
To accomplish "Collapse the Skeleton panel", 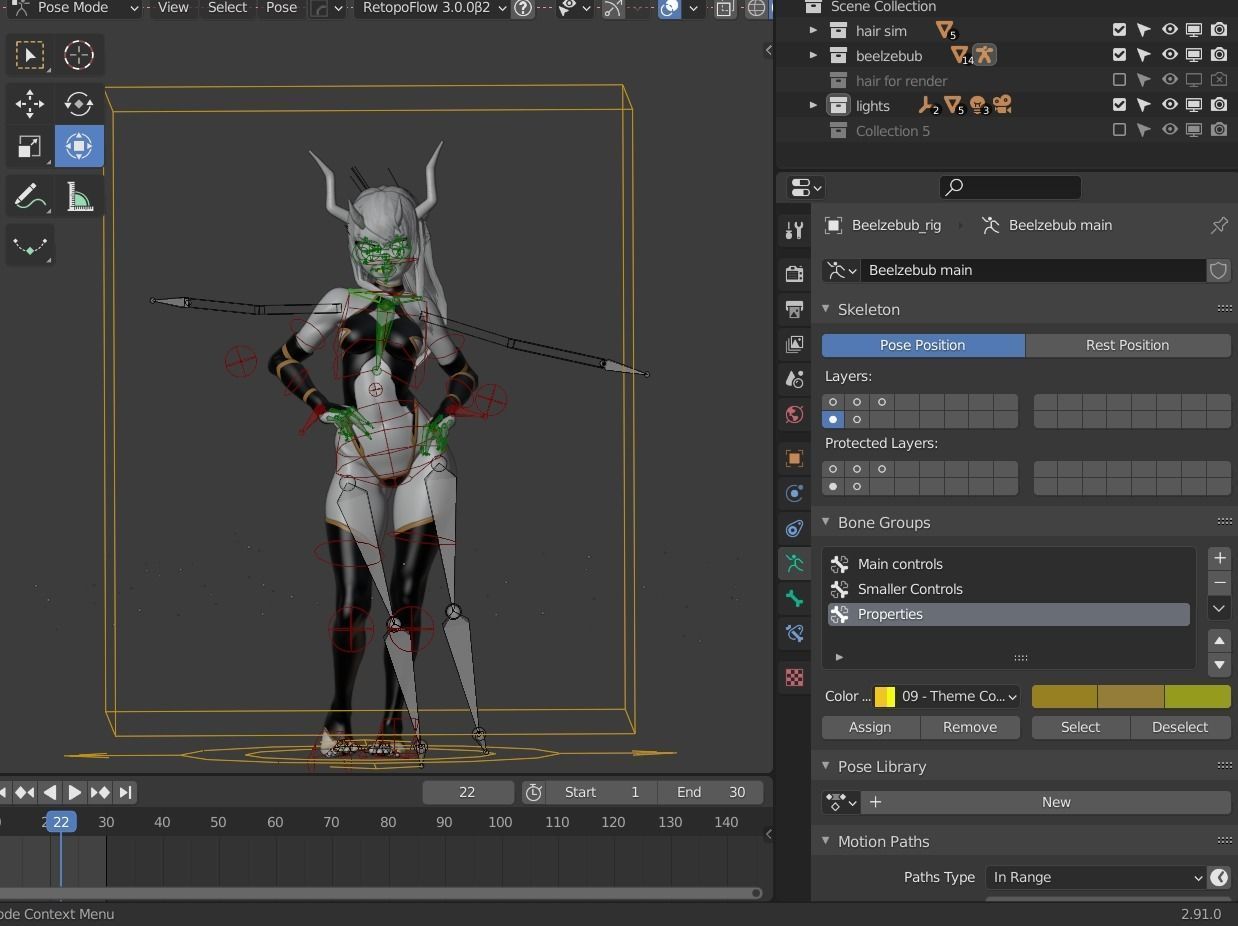I will coord(826,309).
